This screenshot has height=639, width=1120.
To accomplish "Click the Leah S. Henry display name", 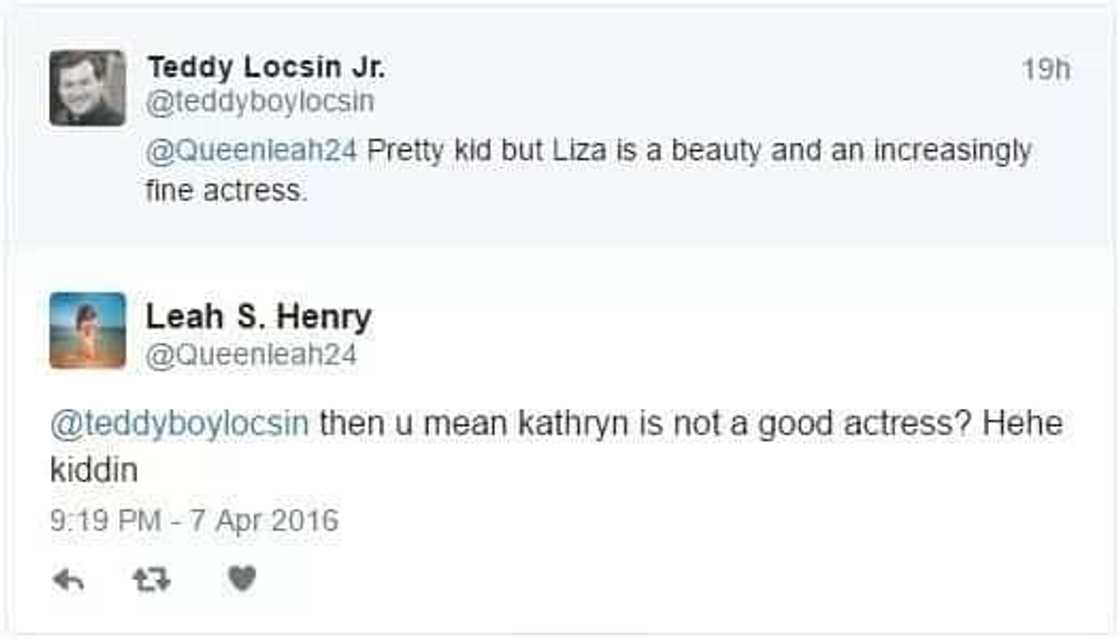I will [x=258, y=317].
